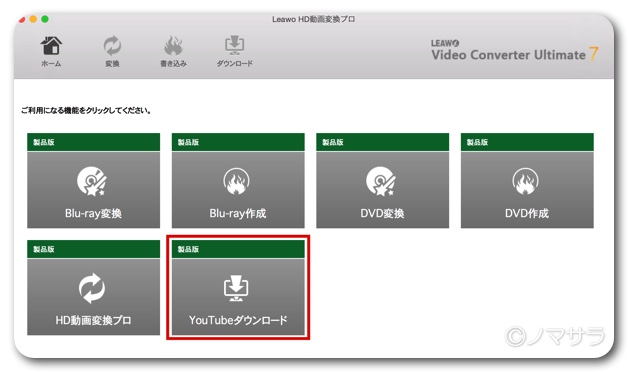Click the Leawo Video Converter Ultimate logo

click(x=515, y=51)
